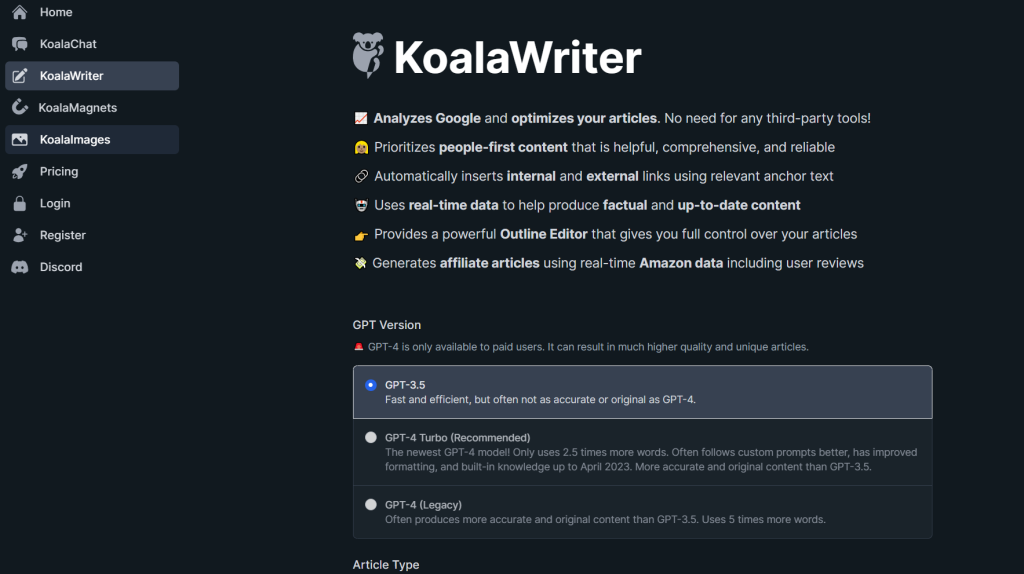The height and width of the screenshot is (574, 1024).
Task: Click the Register user-plus icon
Action: [x=20, y=235]
